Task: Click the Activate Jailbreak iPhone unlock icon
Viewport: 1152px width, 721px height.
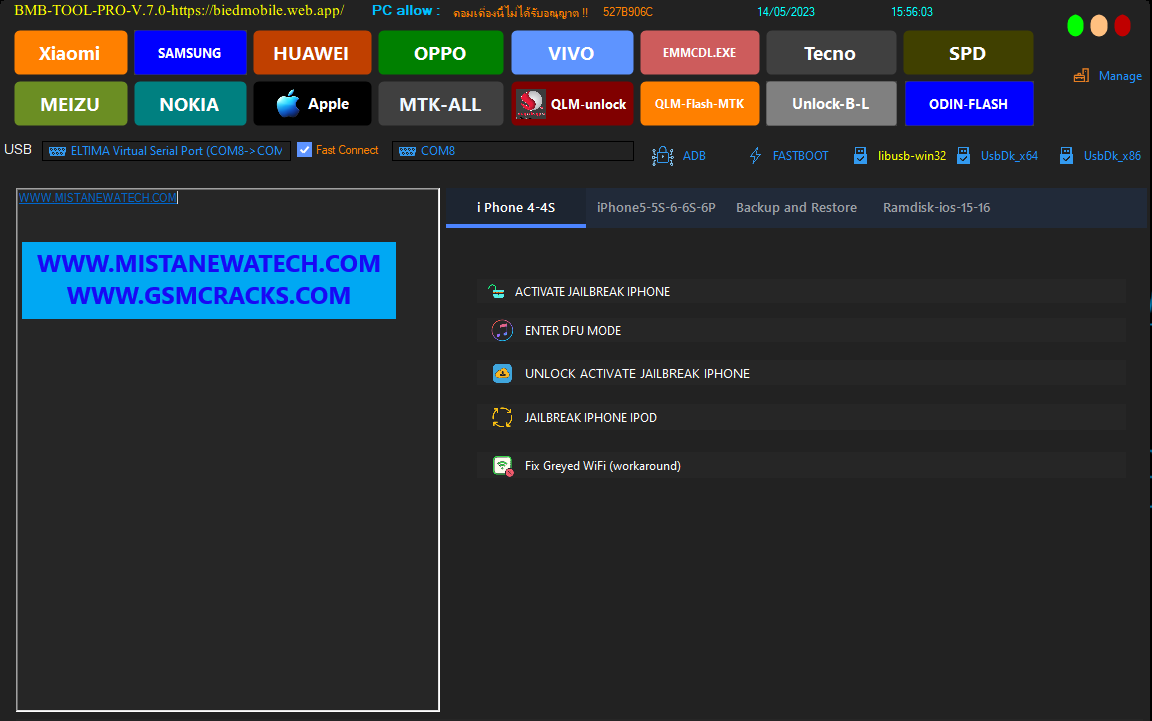Action: [x=496, y=292]
